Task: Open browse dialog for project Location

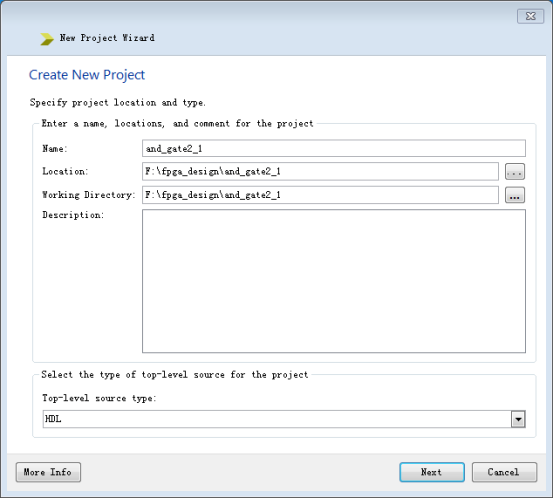Action: coord(515,172)
